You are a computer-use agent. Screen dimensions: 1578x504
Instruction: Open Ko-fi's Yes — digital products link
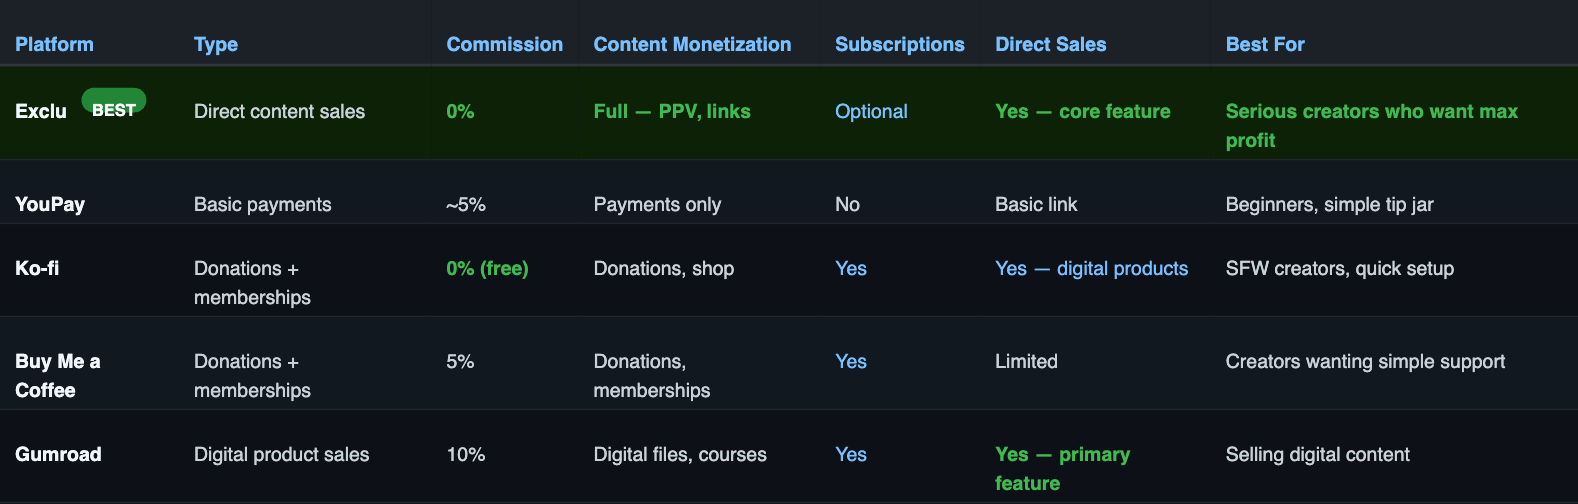[x=1092, y=268]
